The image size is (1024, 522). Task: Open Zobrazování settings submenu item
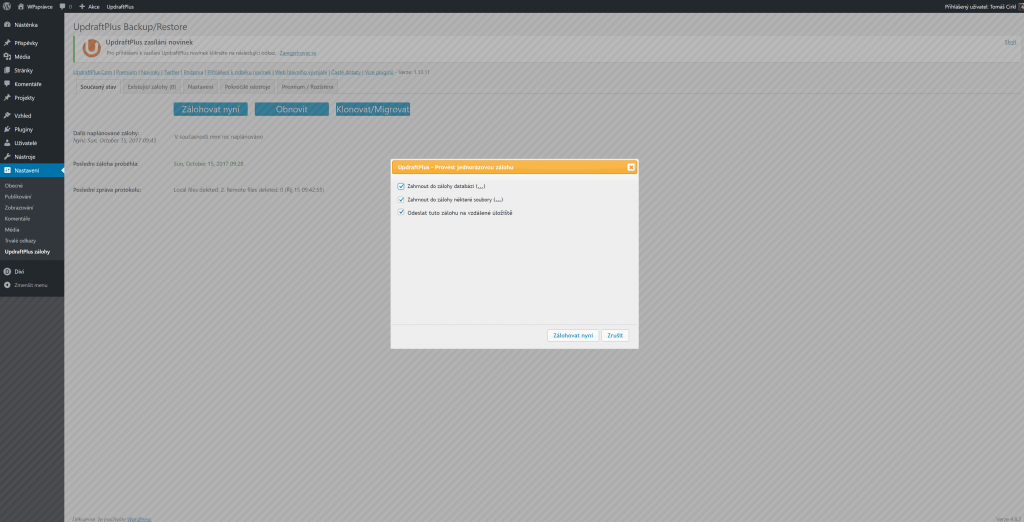(x=19, y=208)
